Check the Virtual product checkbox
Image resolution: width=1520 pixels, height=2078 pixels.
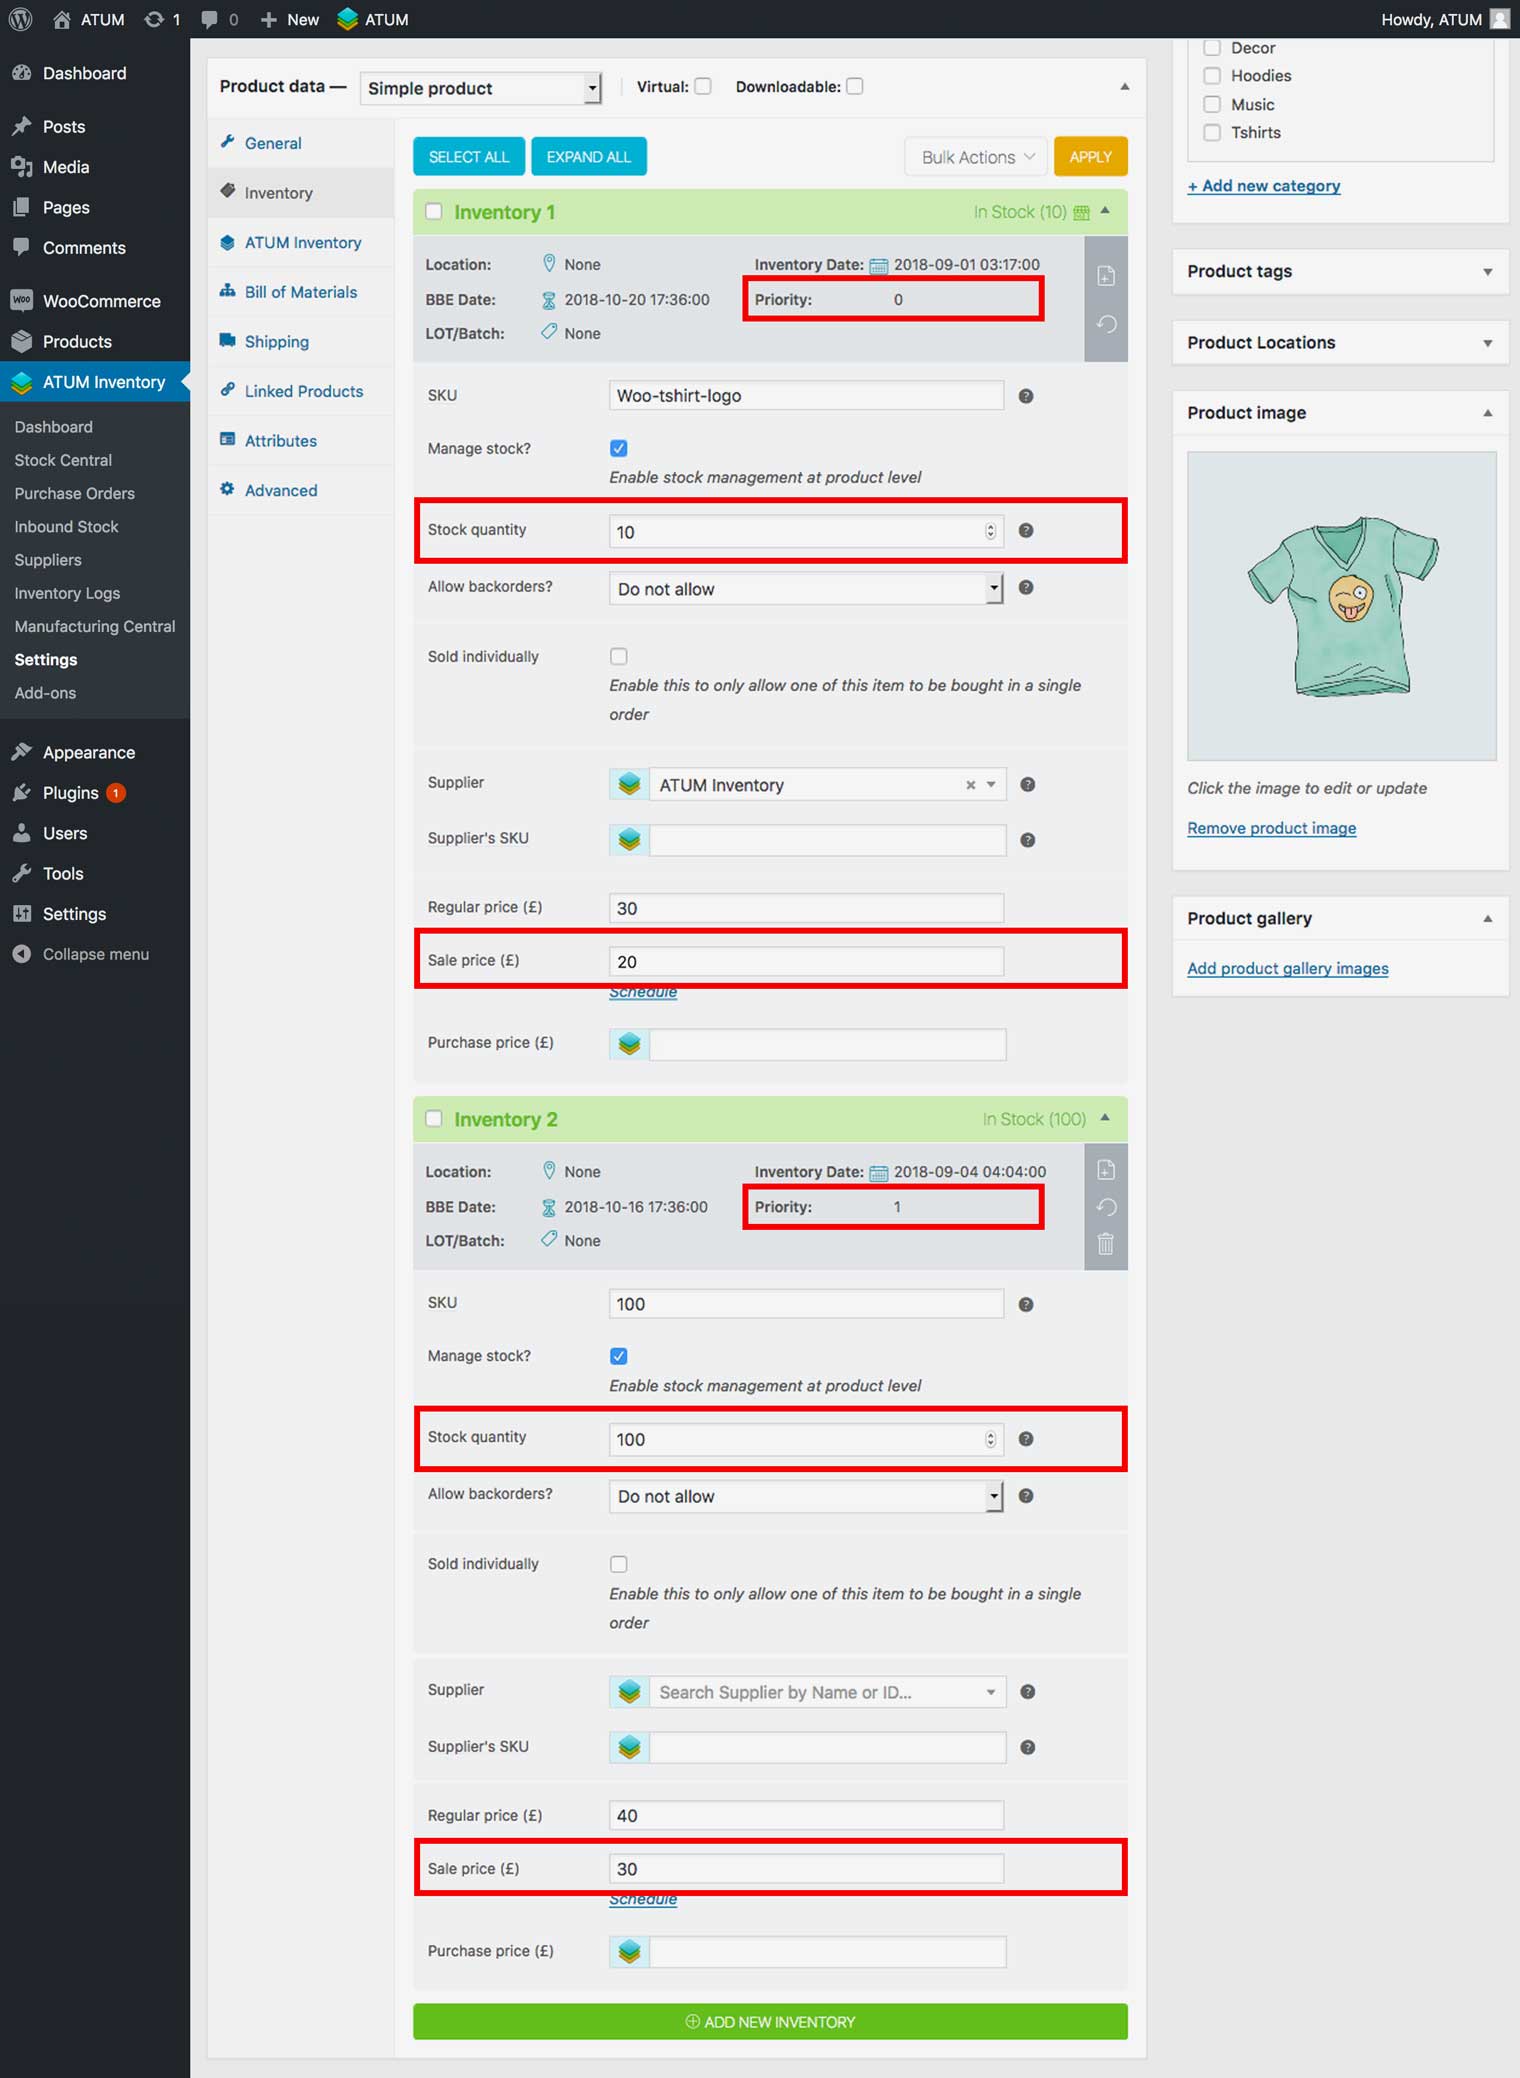tap(703, 87)
